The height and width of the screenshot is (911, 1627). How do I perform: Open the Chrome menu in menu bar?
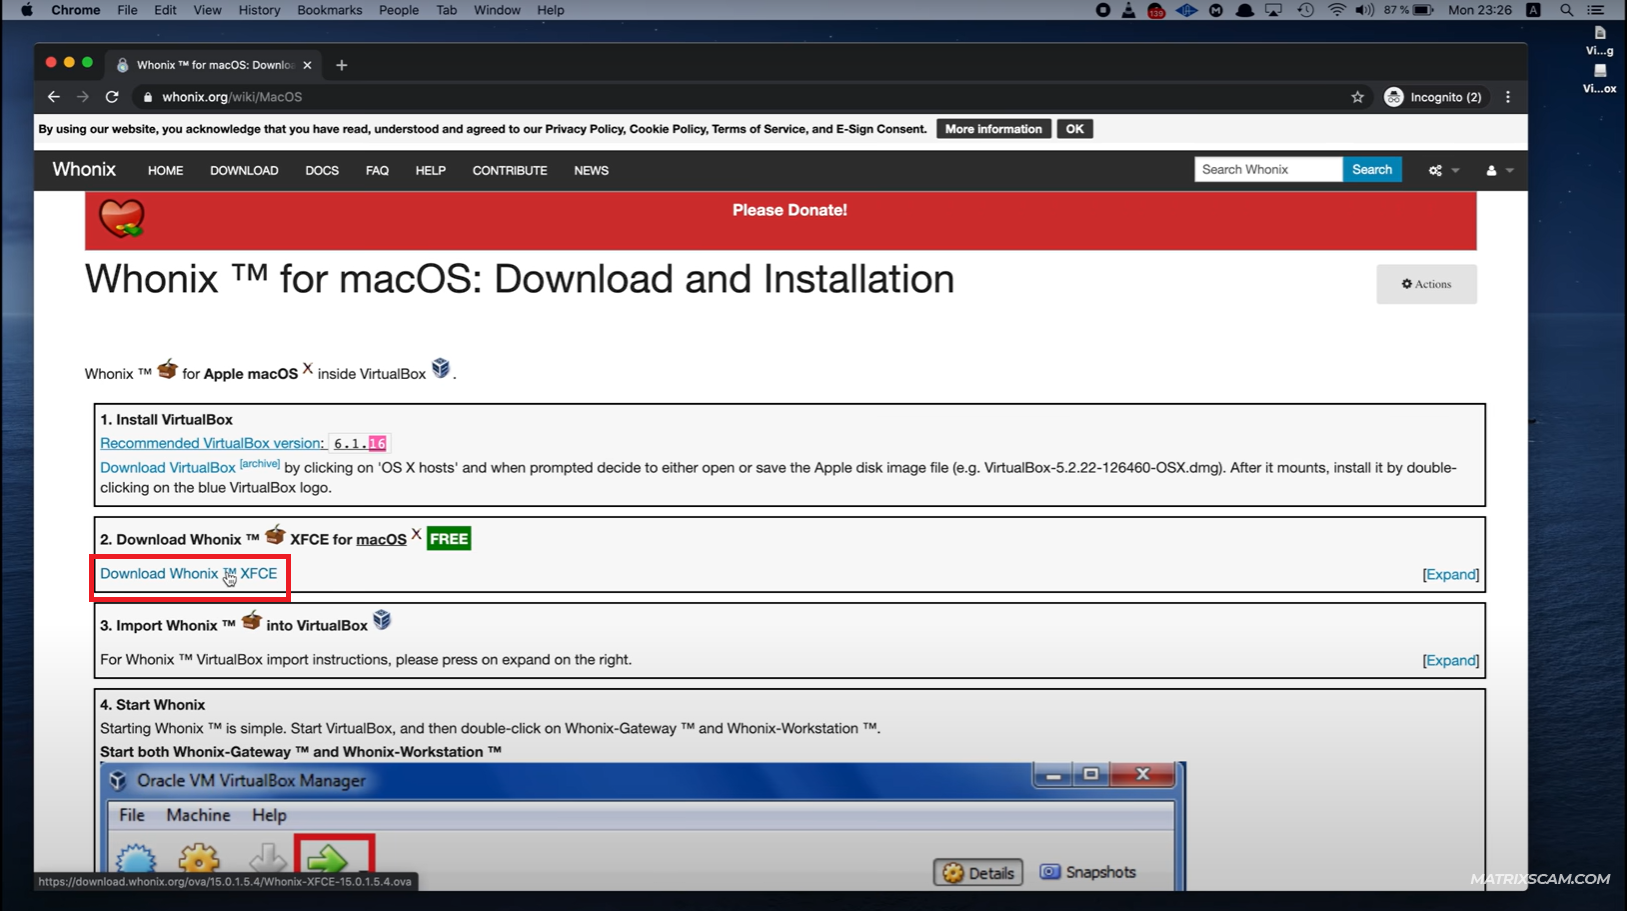(76, 10)
